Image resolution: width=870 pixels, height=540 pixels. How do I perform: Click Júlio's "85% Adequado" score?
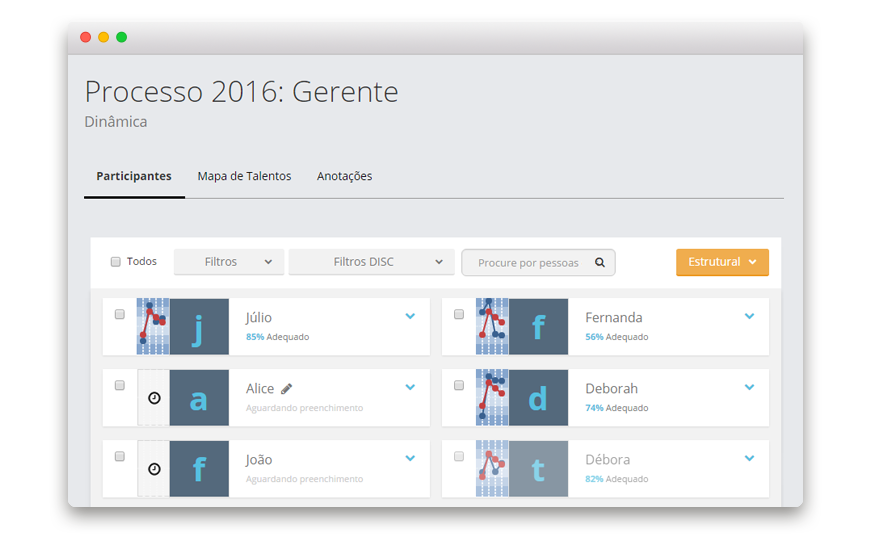point(277,337)
